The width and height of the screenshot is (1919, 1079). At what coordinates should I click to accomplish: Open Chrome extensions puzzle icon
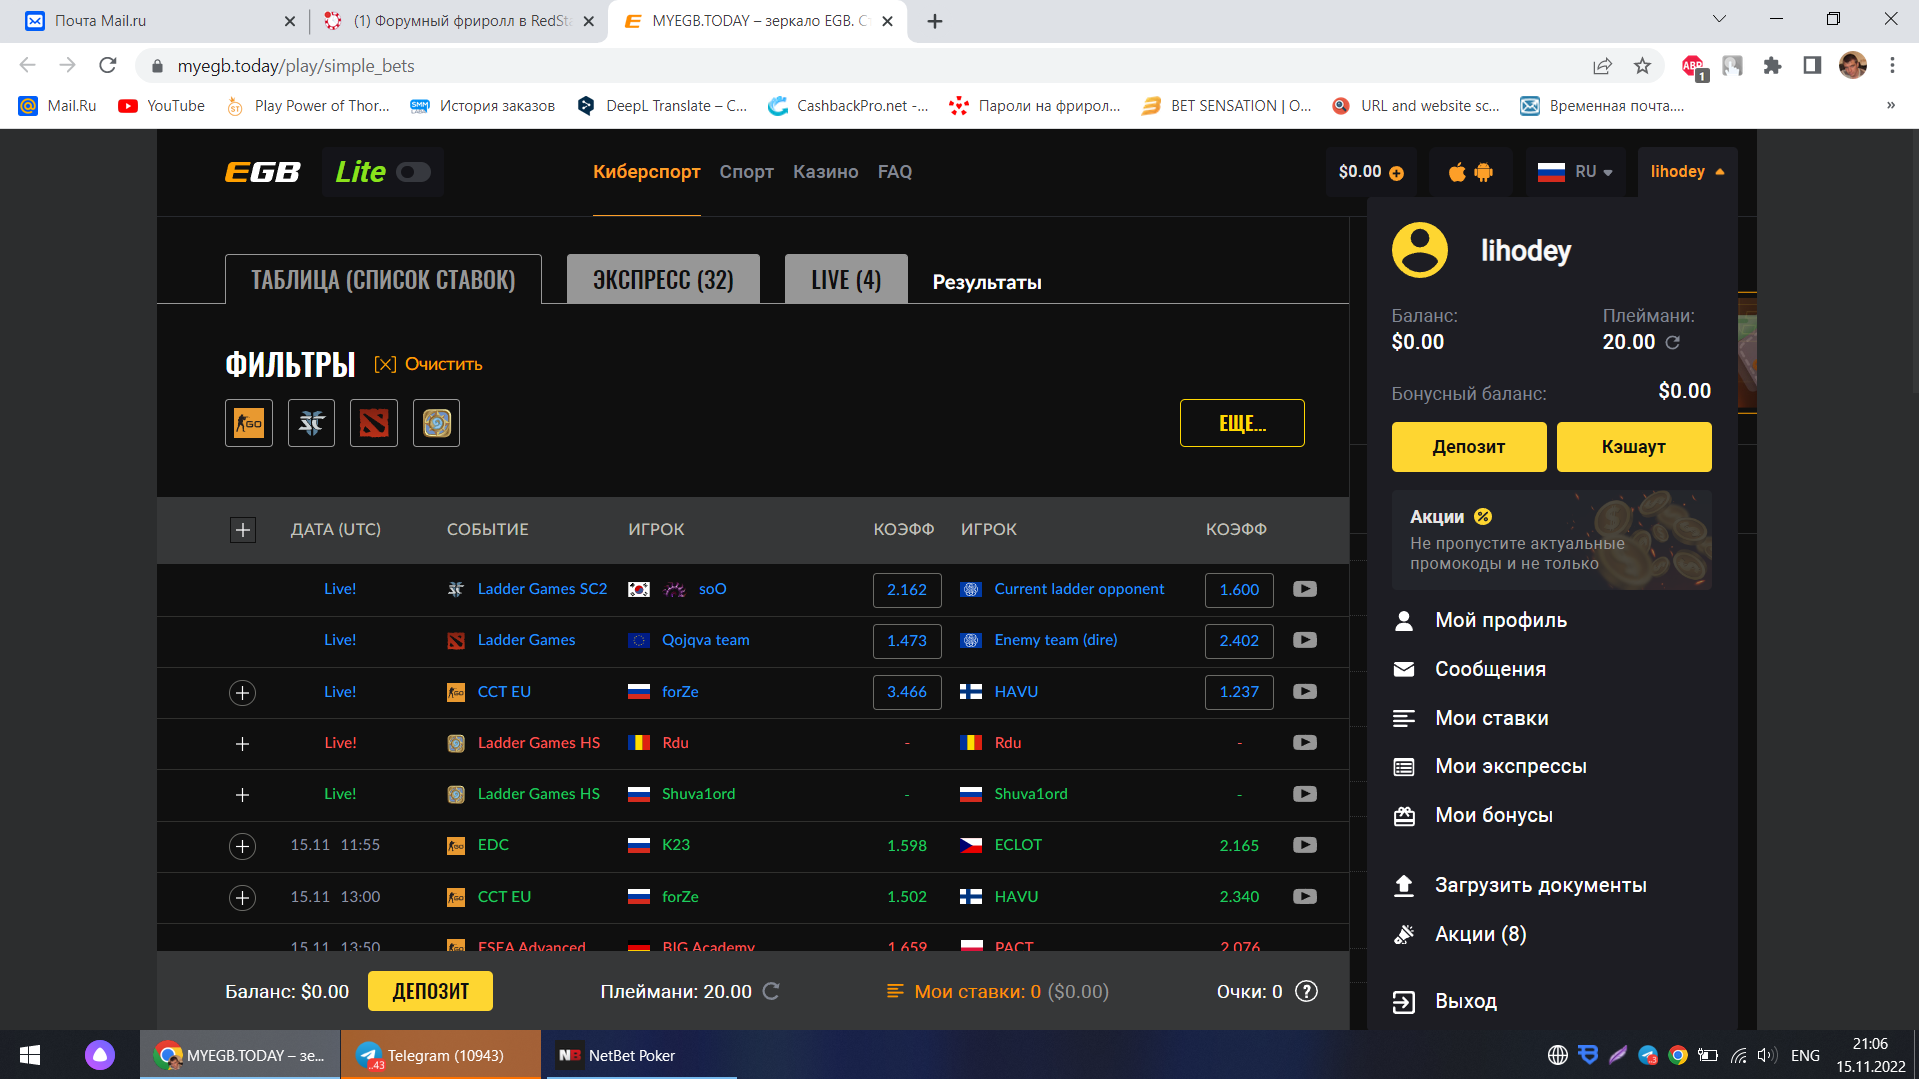click(1772, 66)
